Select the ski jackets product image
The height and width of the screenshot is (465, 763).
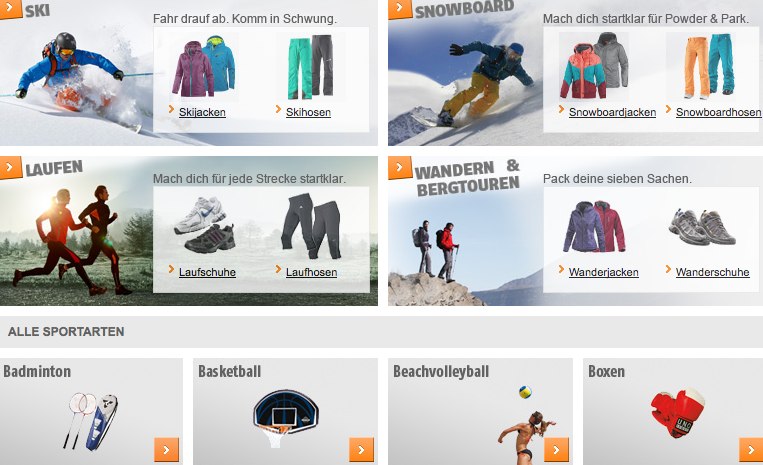pyautogui.click(x=203, y=66)
